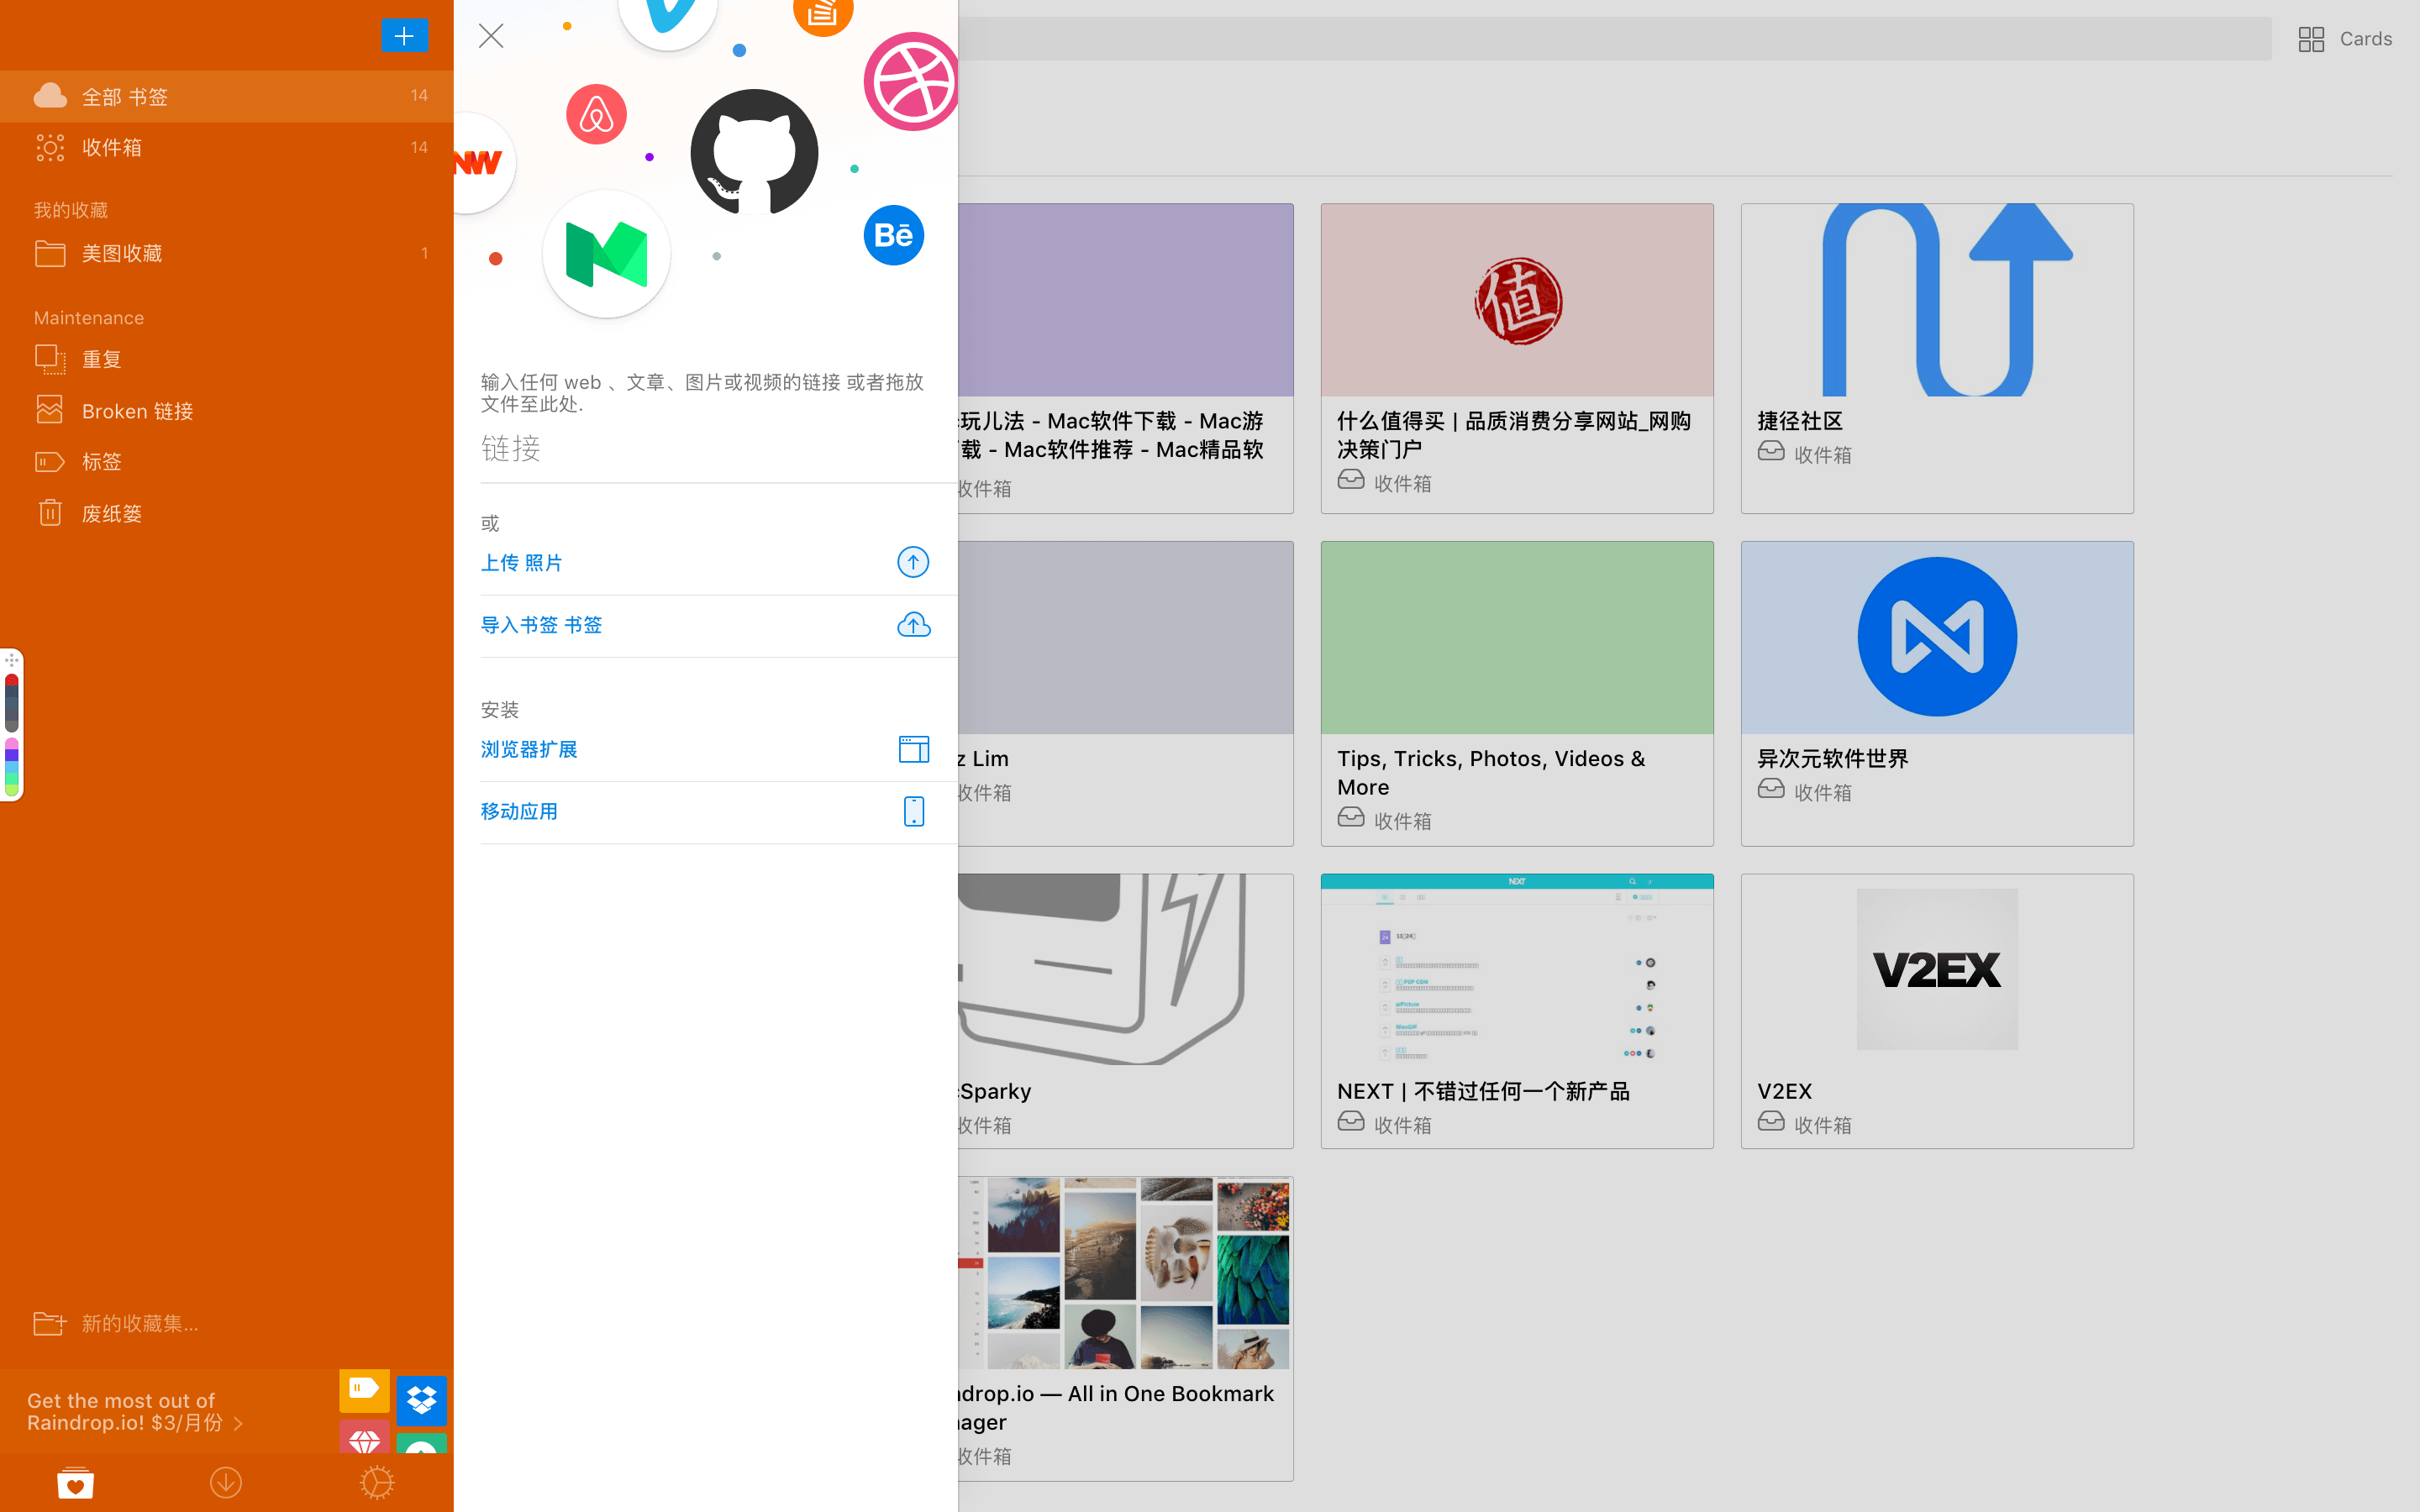Click the browser window extension icon

(913, 749)
